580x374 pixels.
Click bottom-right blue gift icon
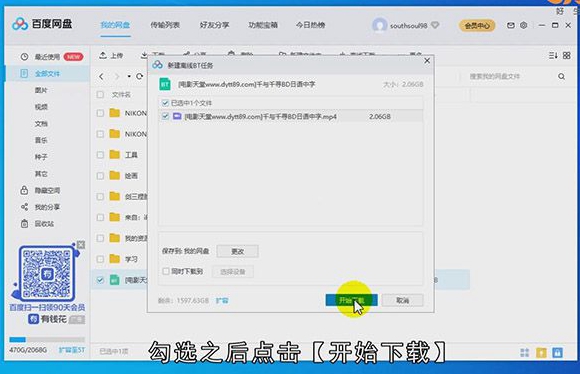pyautogui.click(x=557, y=353)
